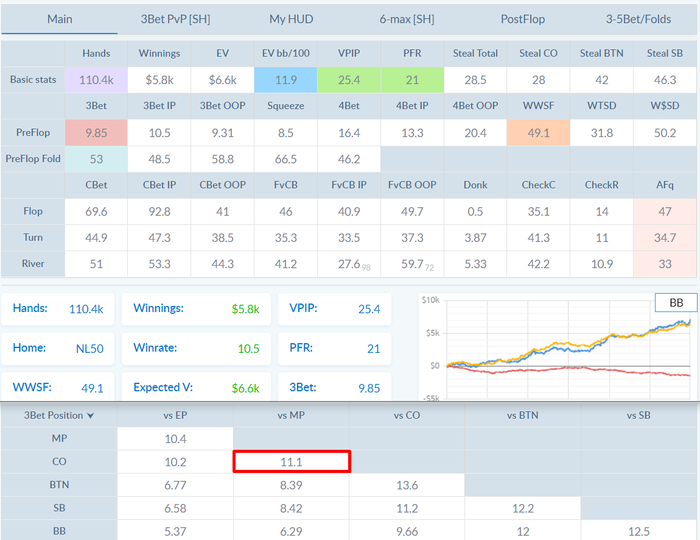Click CO vs EP value 10.2
The height and width of the screenshot is (540, 700).
pos(175,462)
